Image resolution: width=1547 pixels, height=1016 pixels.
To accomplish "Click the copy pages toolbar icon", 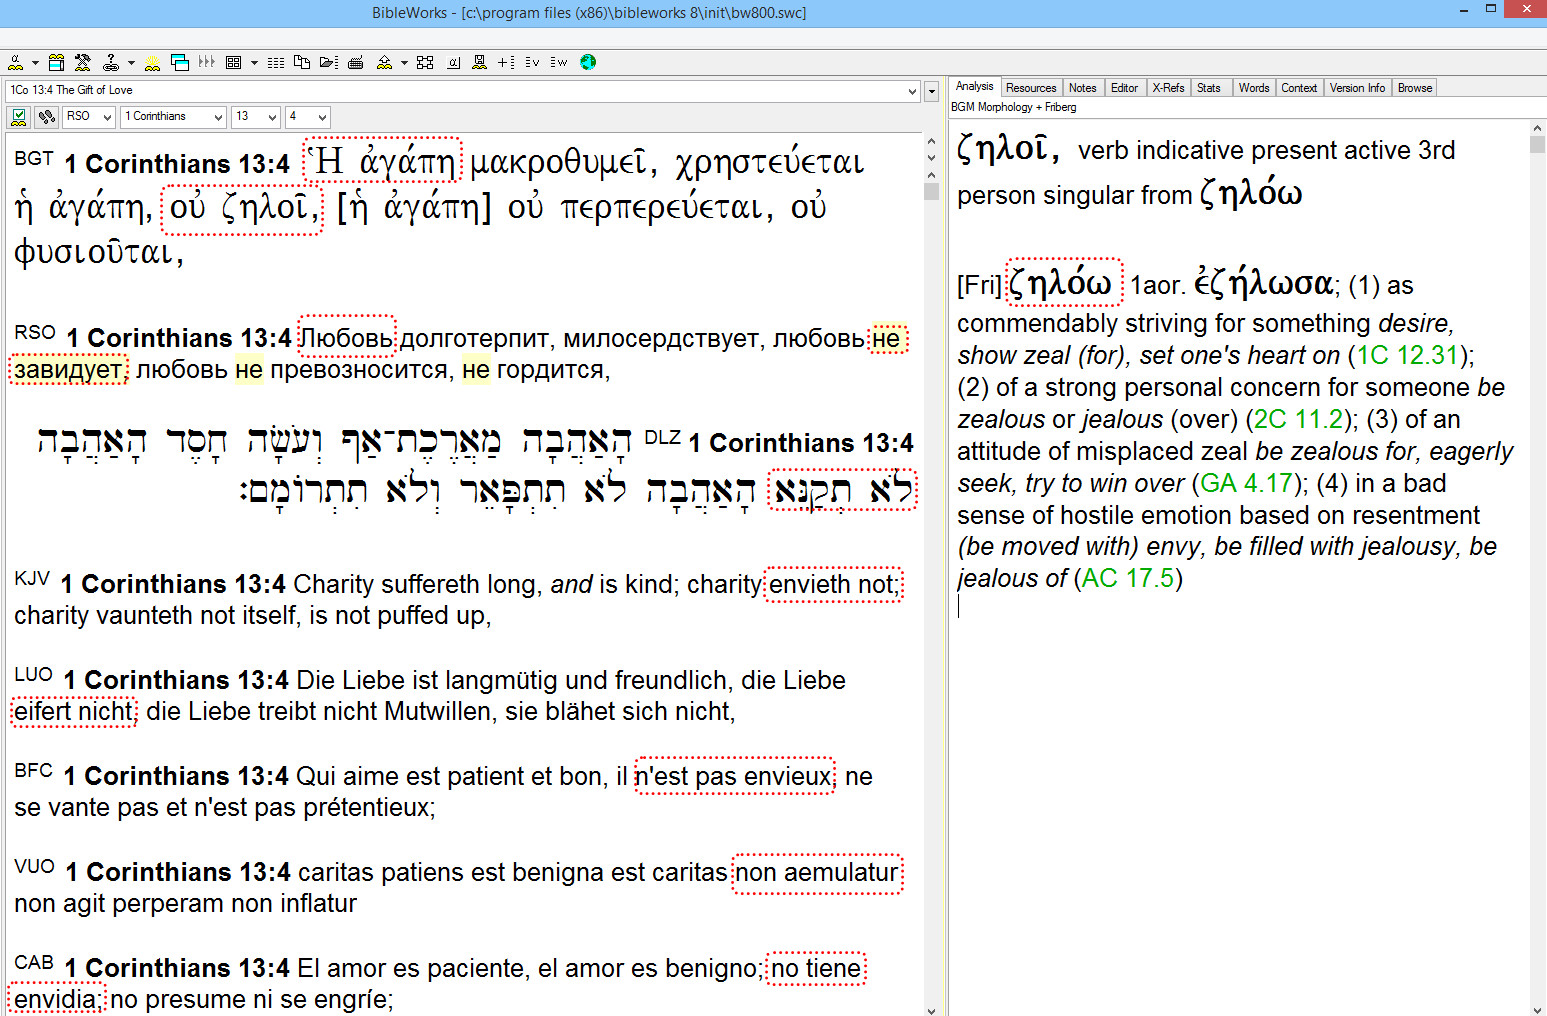I will pyautogui.click(x=302, y=62).
